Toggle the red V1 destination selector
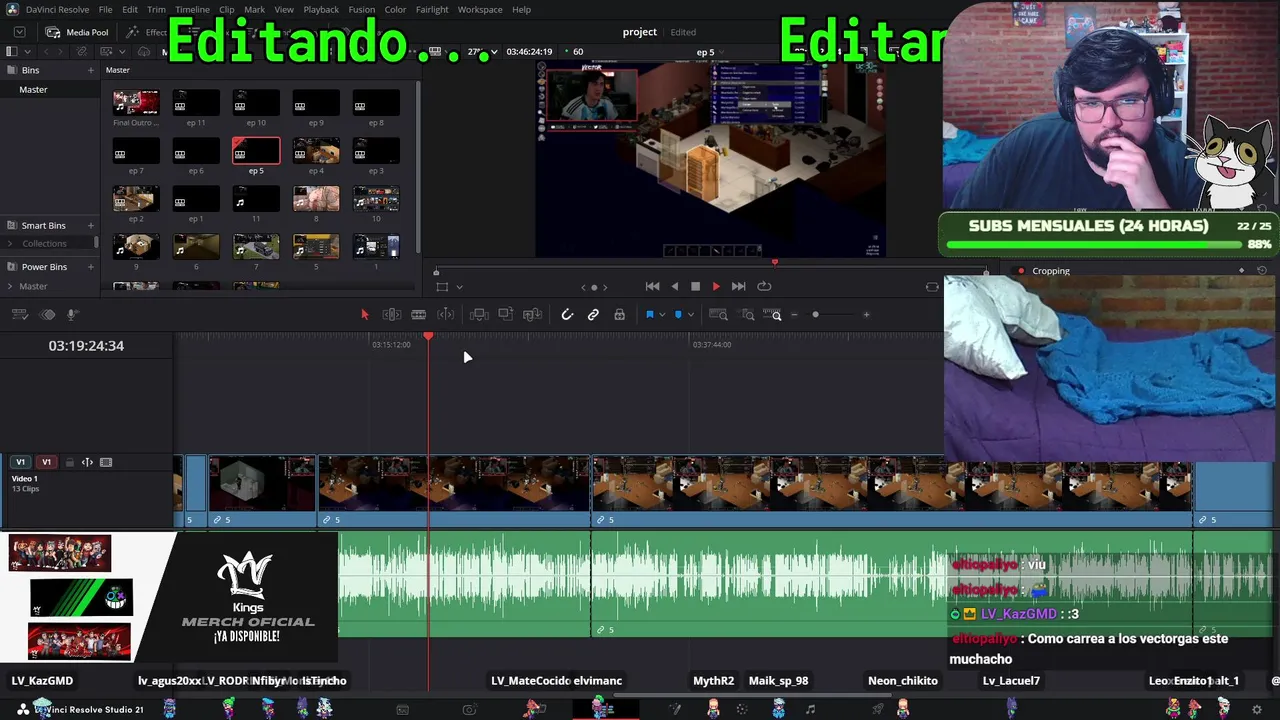The width and height of the screenshot is (1280, 720). [x=46, y=462]
